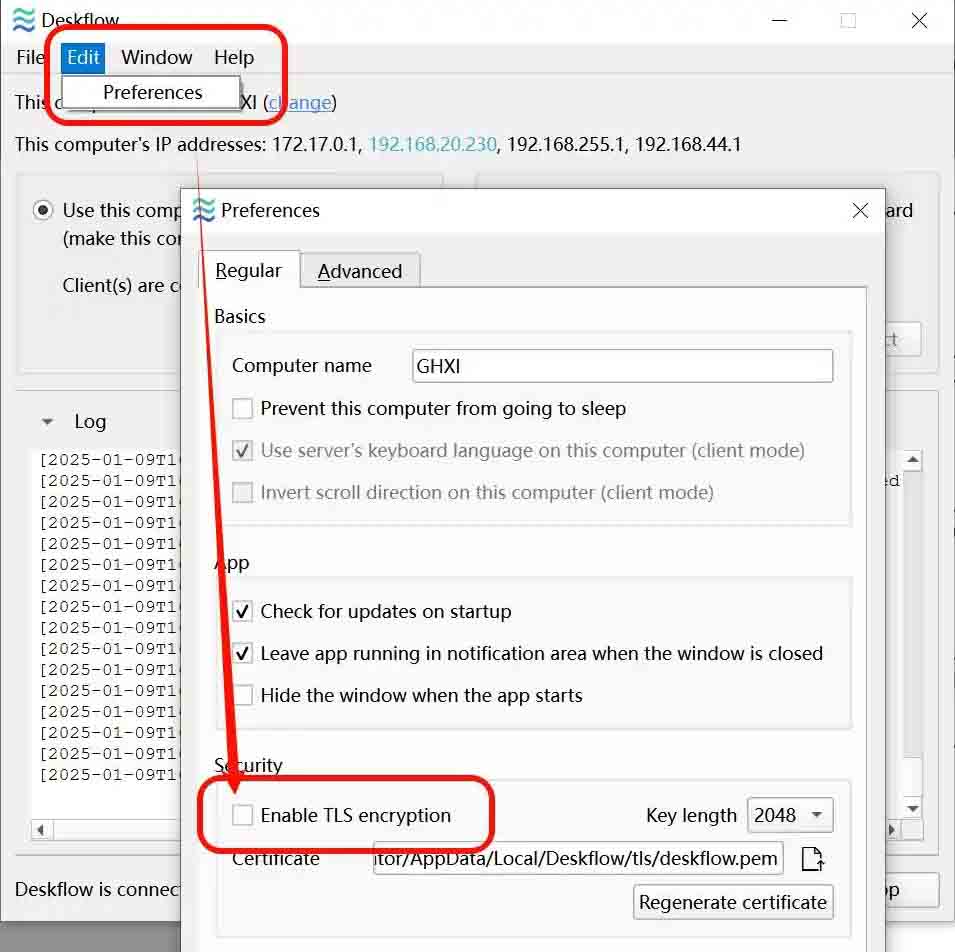Click the log horizontal scroll right arrow
955x952 pixels.
click(x=892, y=830)
